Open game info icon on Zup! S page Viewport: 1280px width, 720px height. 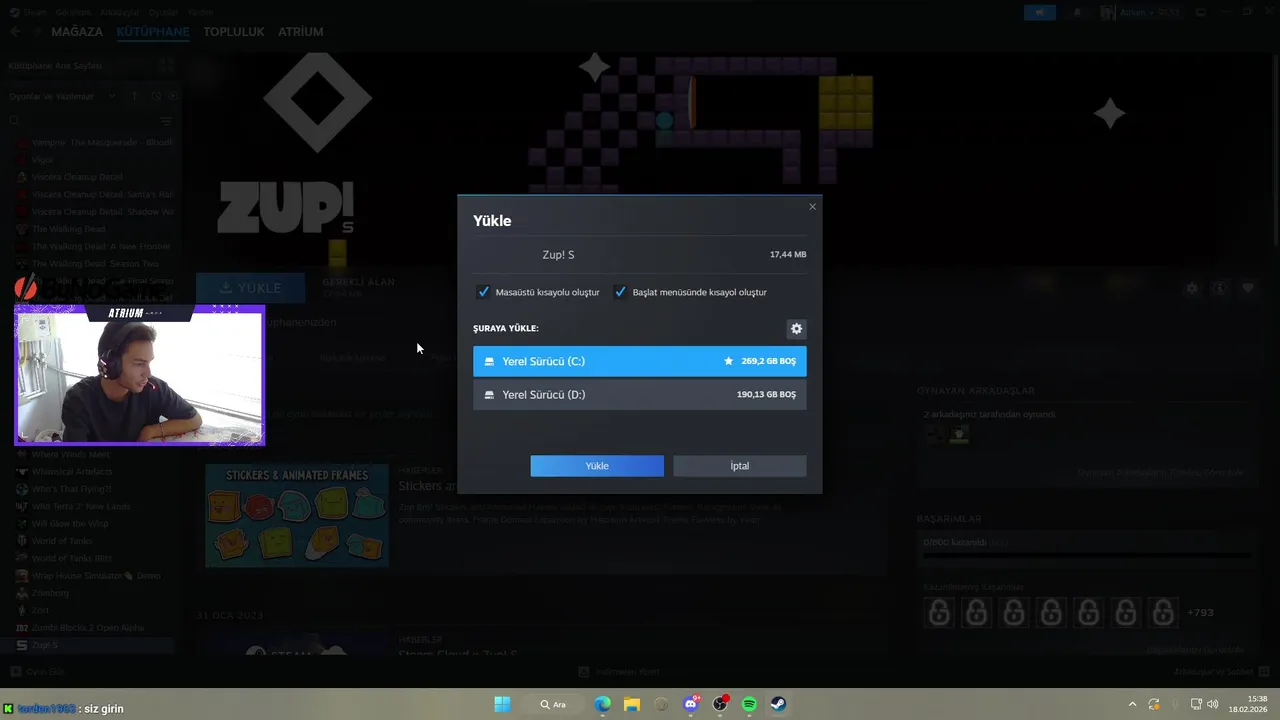coord(1219,288)
